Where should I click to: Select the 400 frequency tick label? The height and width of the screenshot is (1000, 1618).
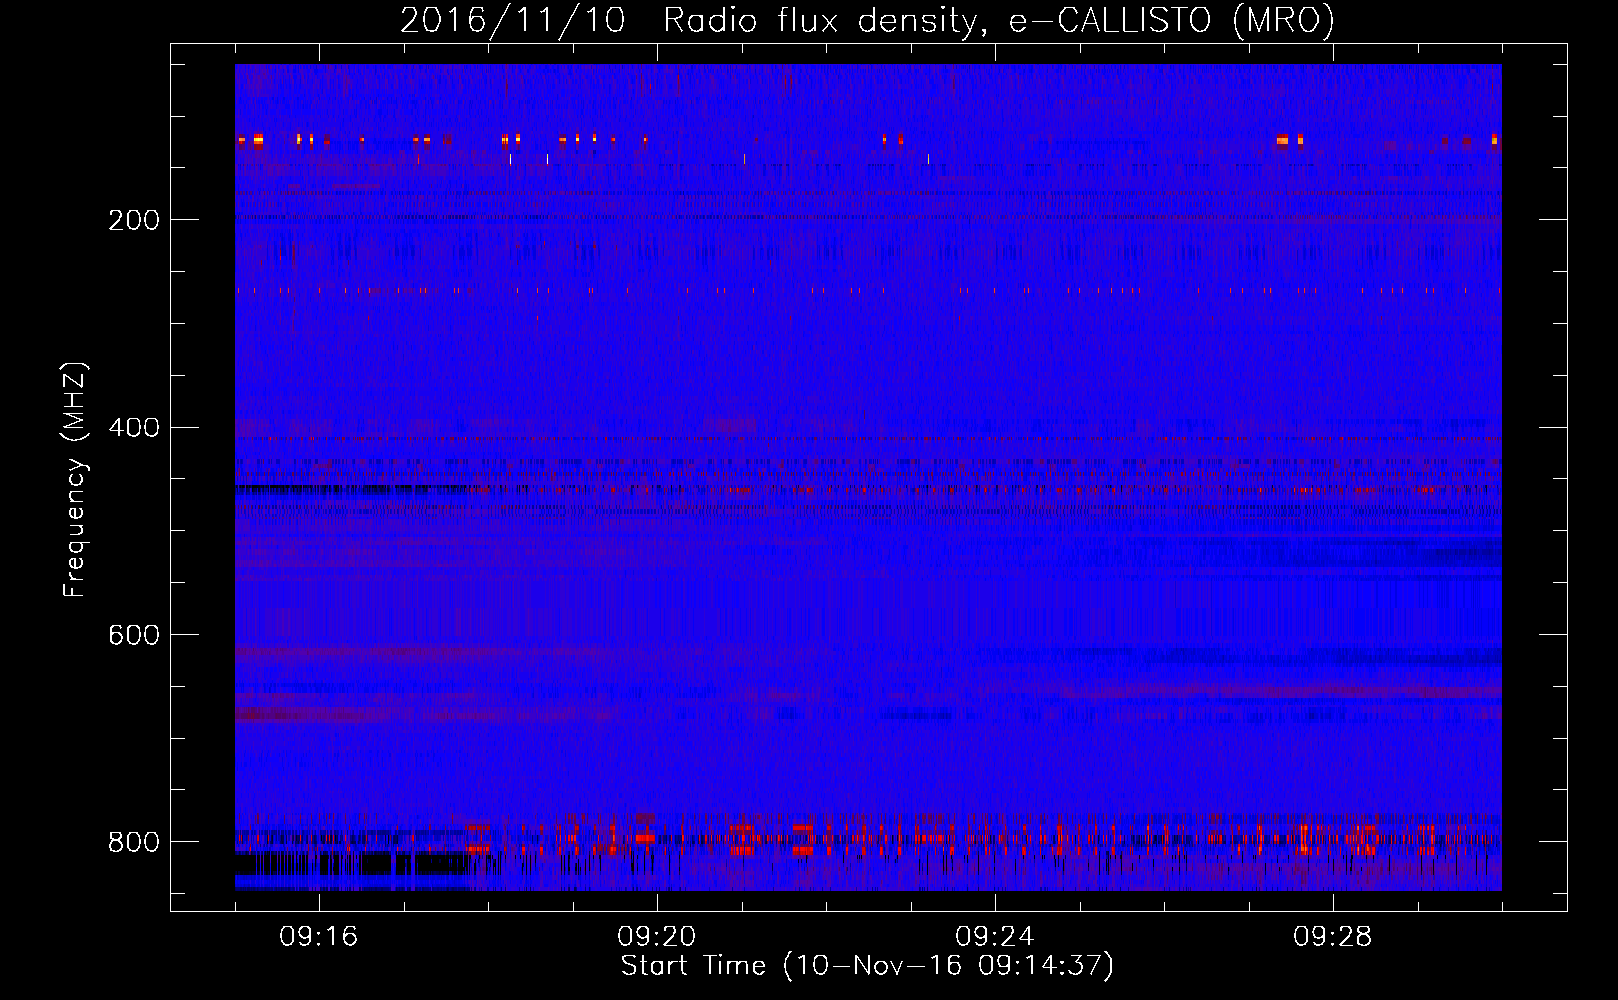pyautogui.click(x=133, y=428)
